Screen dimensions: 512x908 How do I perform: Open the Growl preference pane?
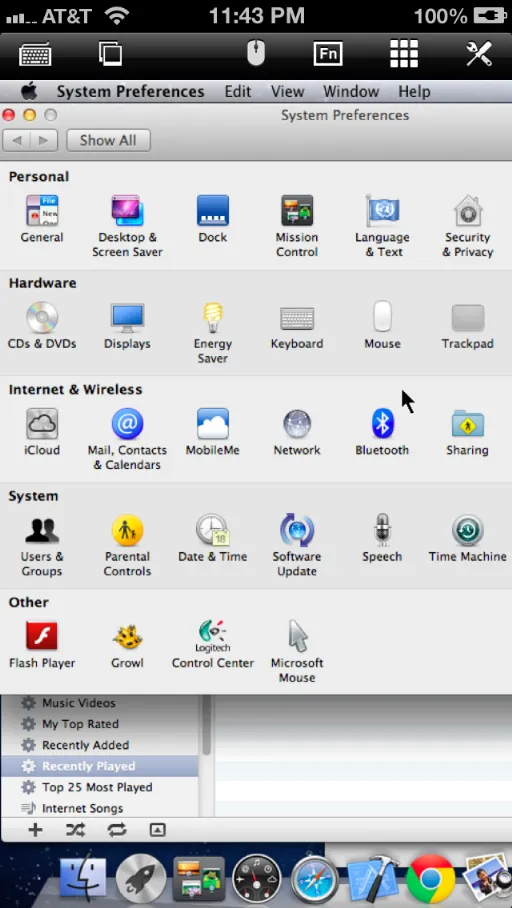(x=127, y=645)
